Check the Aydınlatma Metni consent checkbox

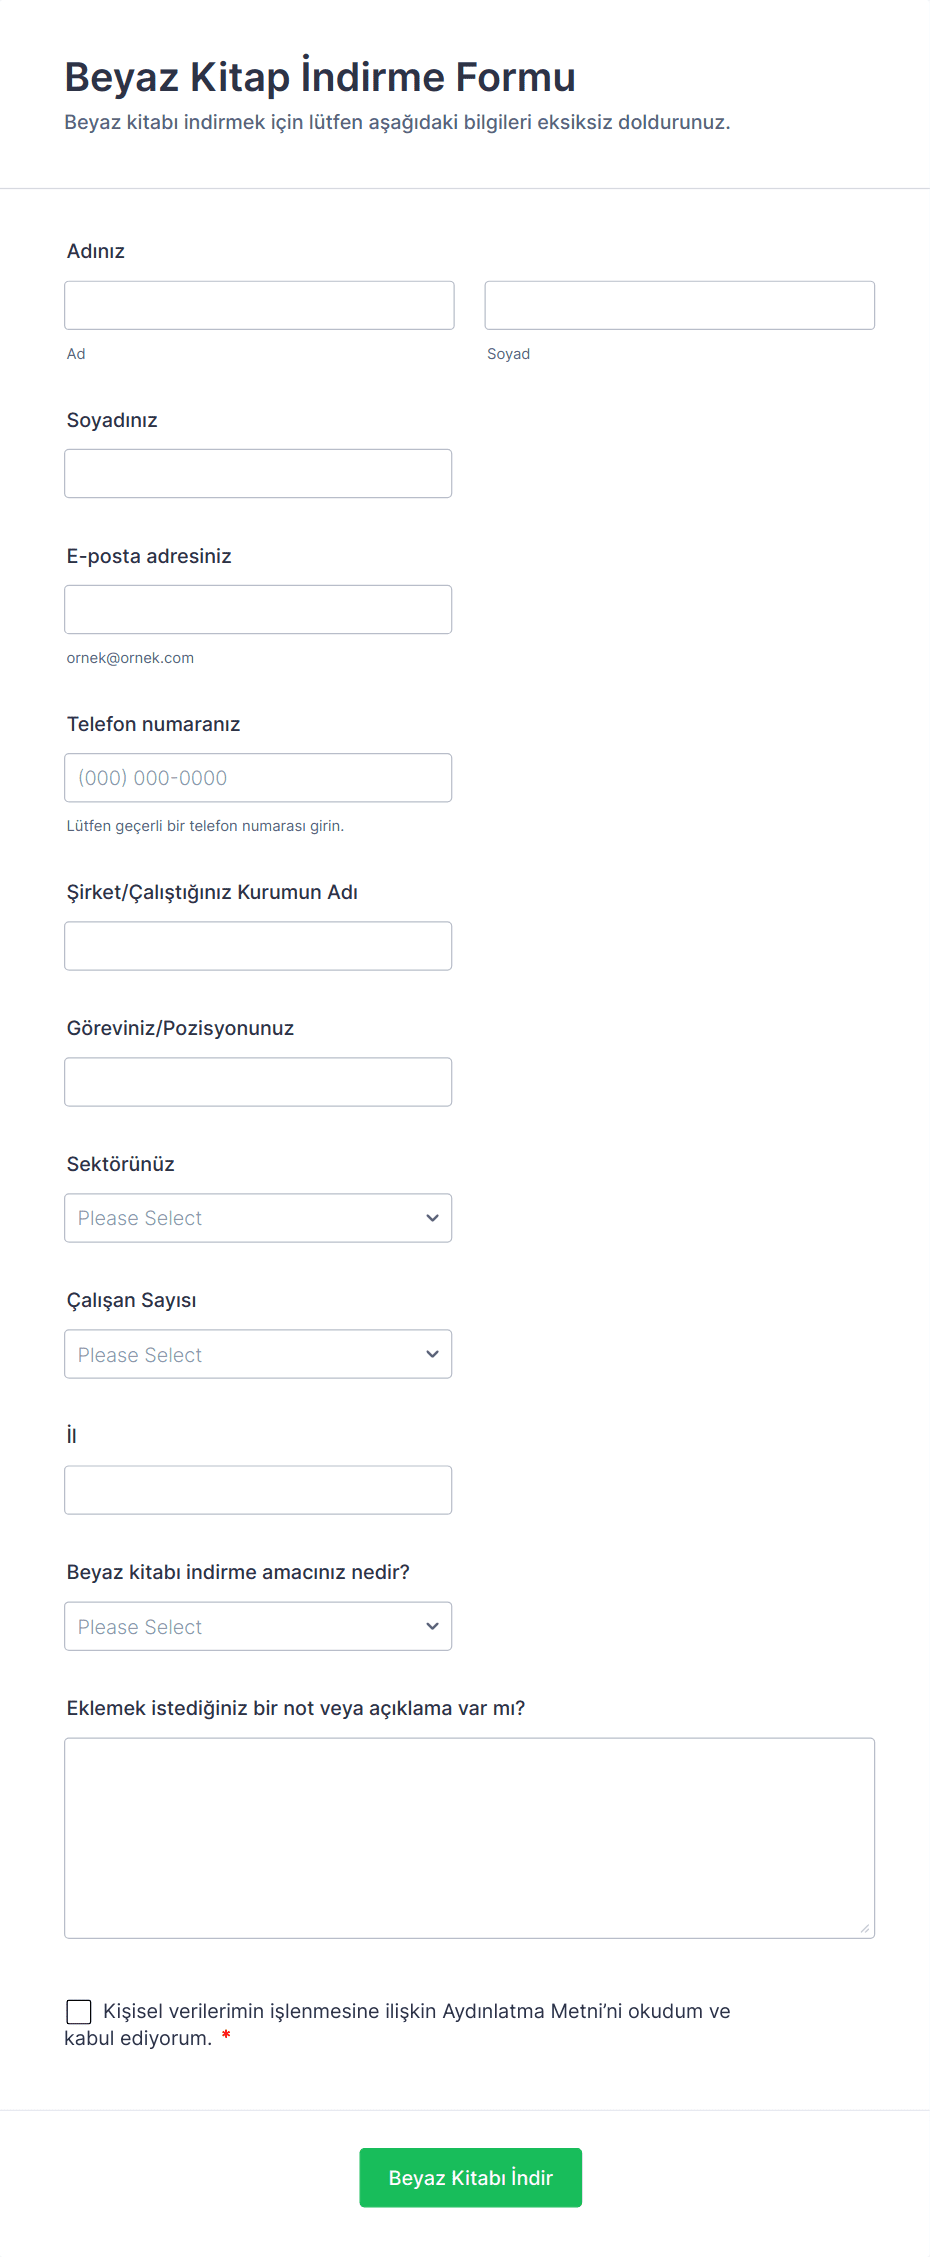[79, 2011]
